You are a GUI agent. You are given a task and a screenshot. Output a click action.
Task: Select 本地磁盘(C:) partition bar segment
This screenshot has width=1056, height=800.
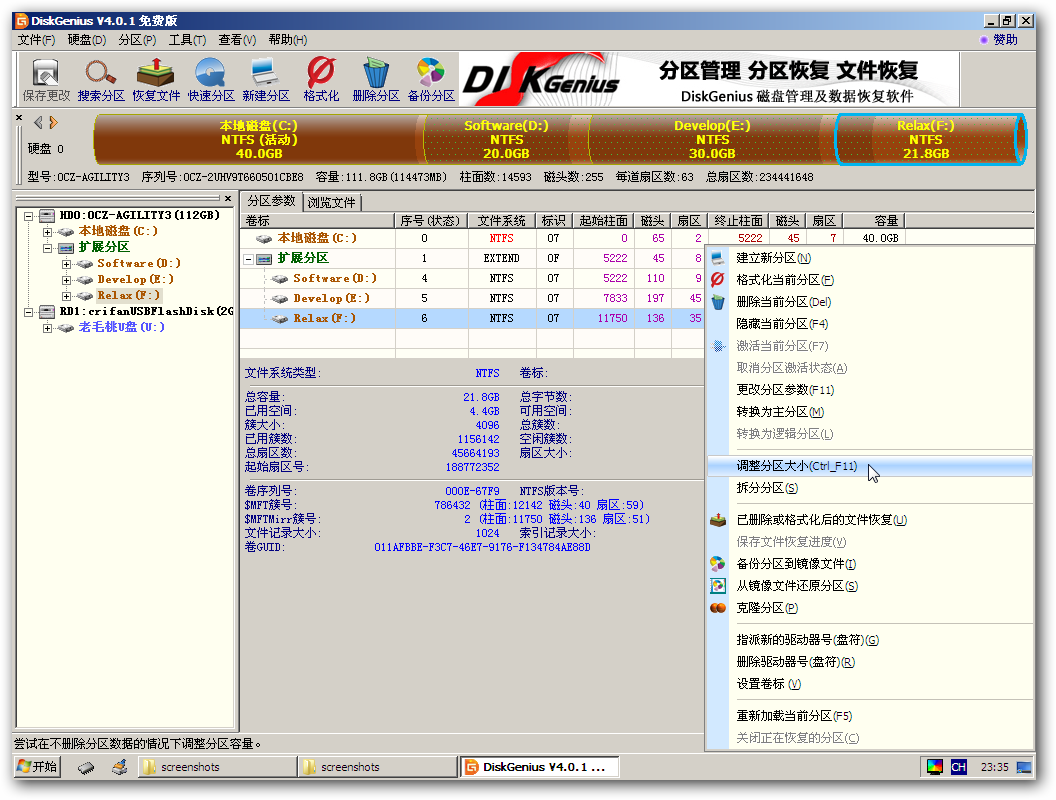pos(259,139)
